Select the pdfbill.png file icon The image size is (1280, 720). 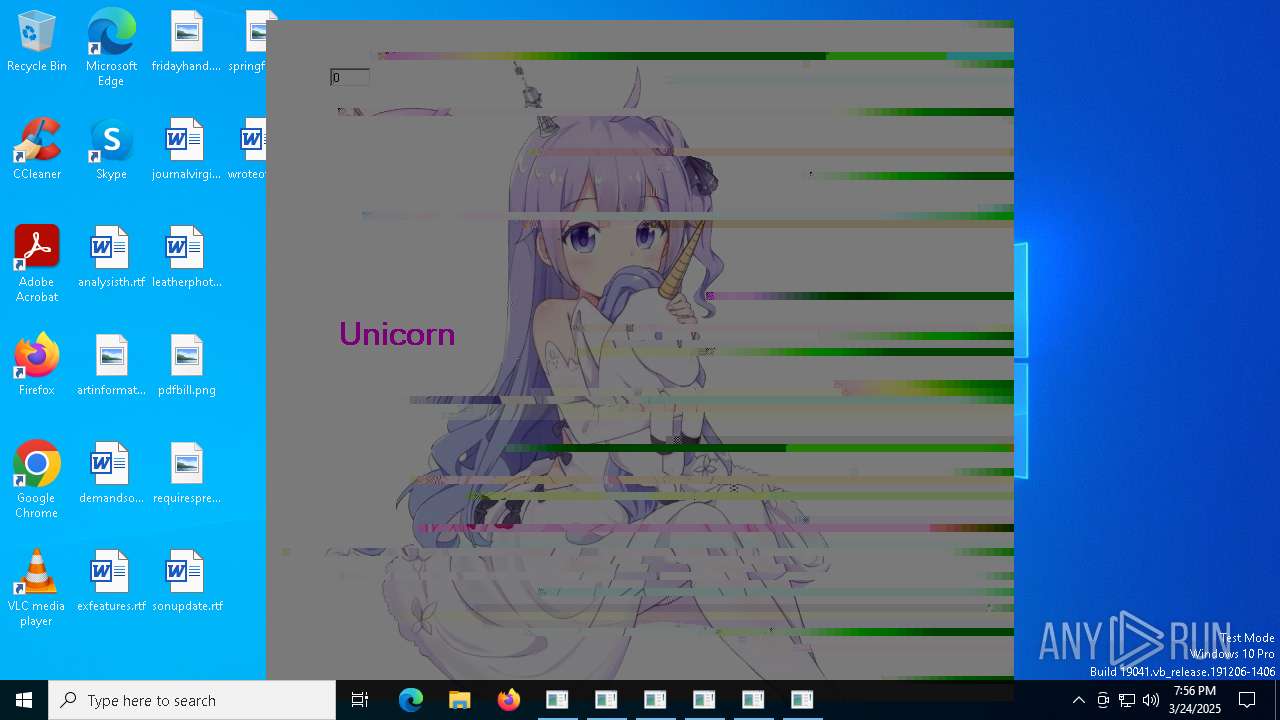[x=186, y=366]
